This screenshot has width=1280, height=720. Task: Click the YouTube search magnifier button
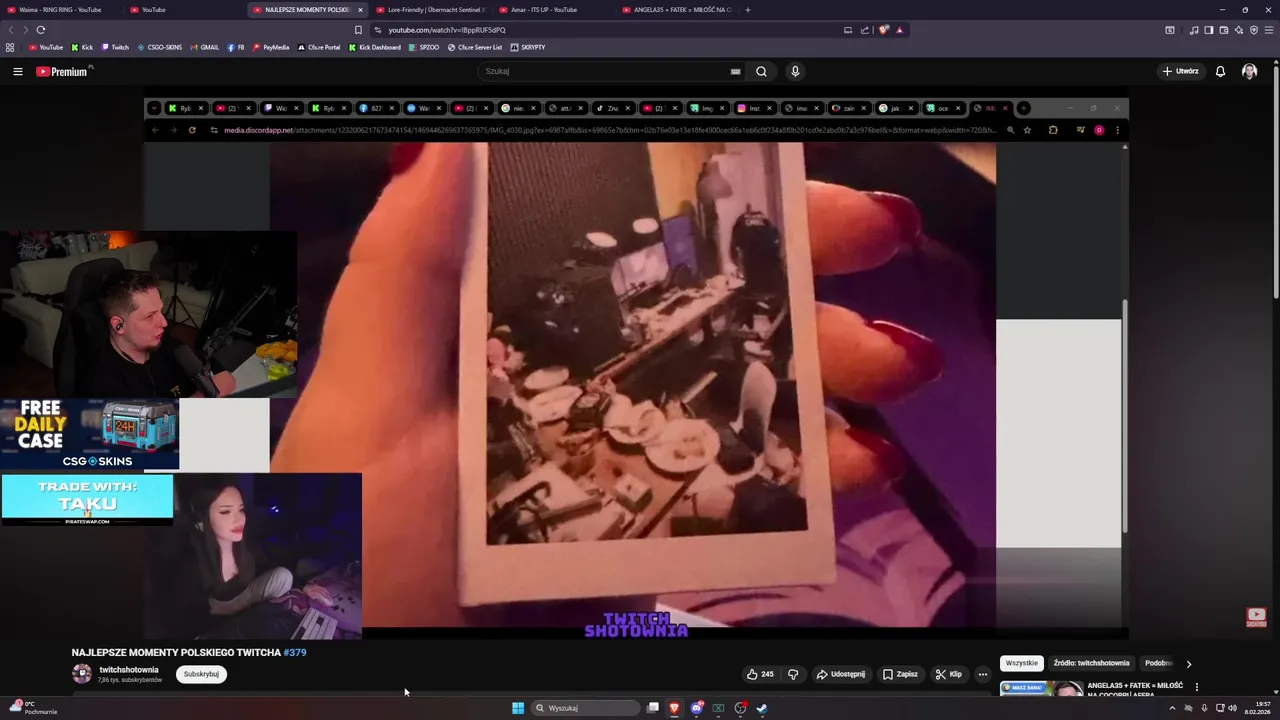pos(761,71)
